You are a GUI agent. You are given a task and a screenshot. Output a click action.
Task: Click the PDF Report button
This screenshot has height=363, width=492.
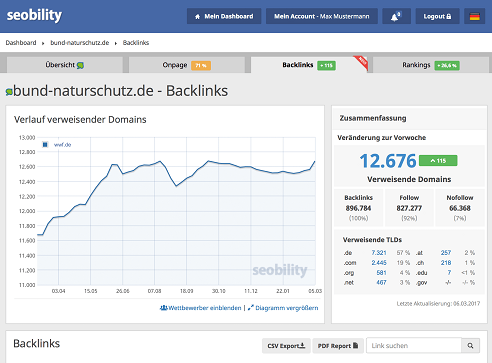(x=338, y=346)
